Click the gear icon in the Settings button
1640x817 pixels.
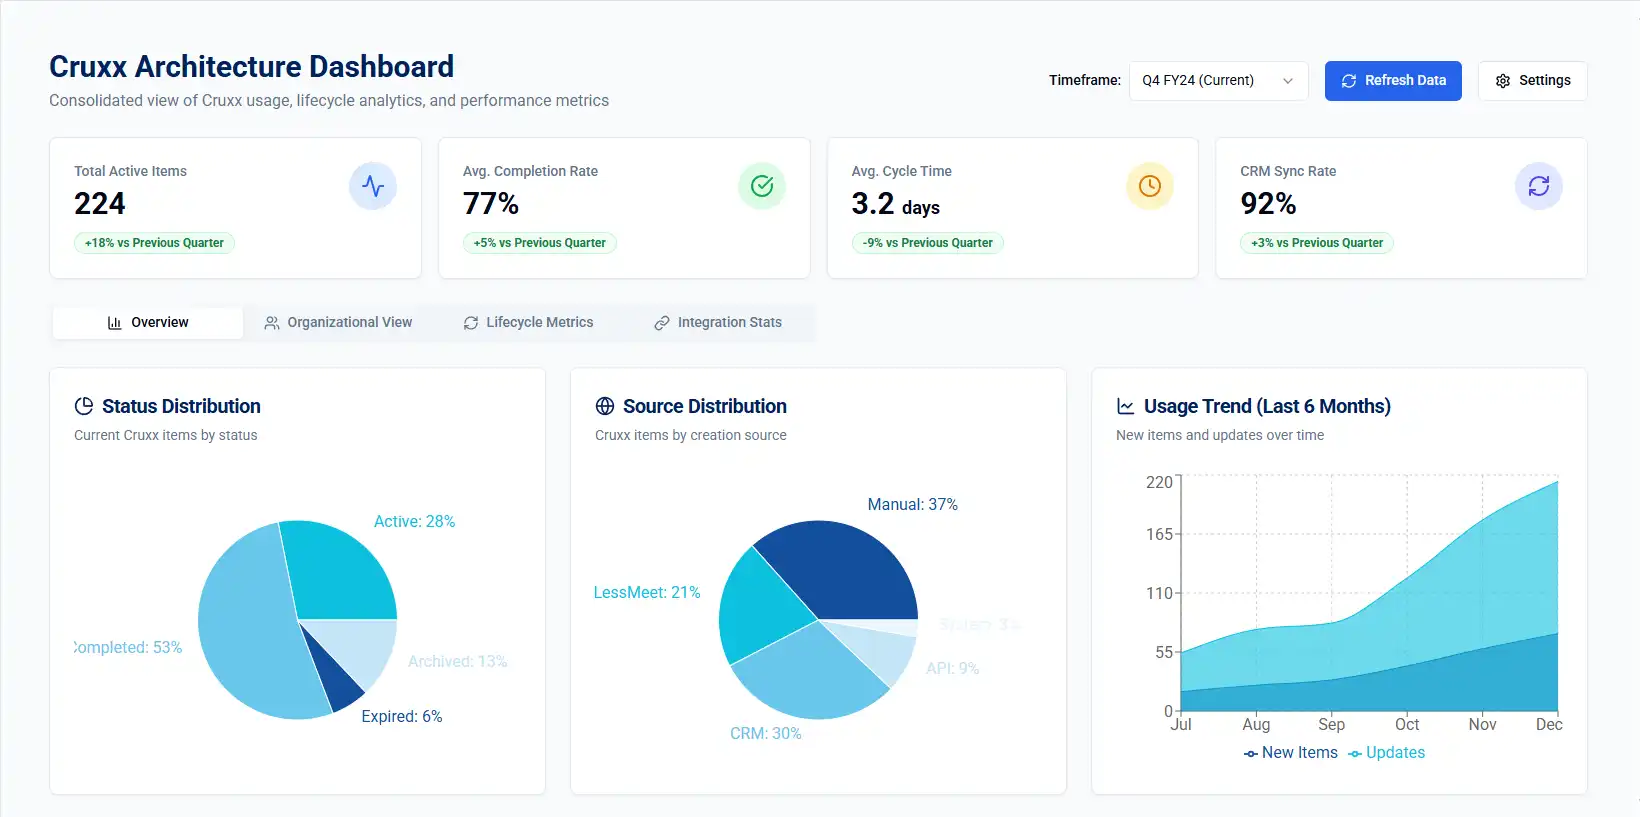click(x=1503, y=81)
